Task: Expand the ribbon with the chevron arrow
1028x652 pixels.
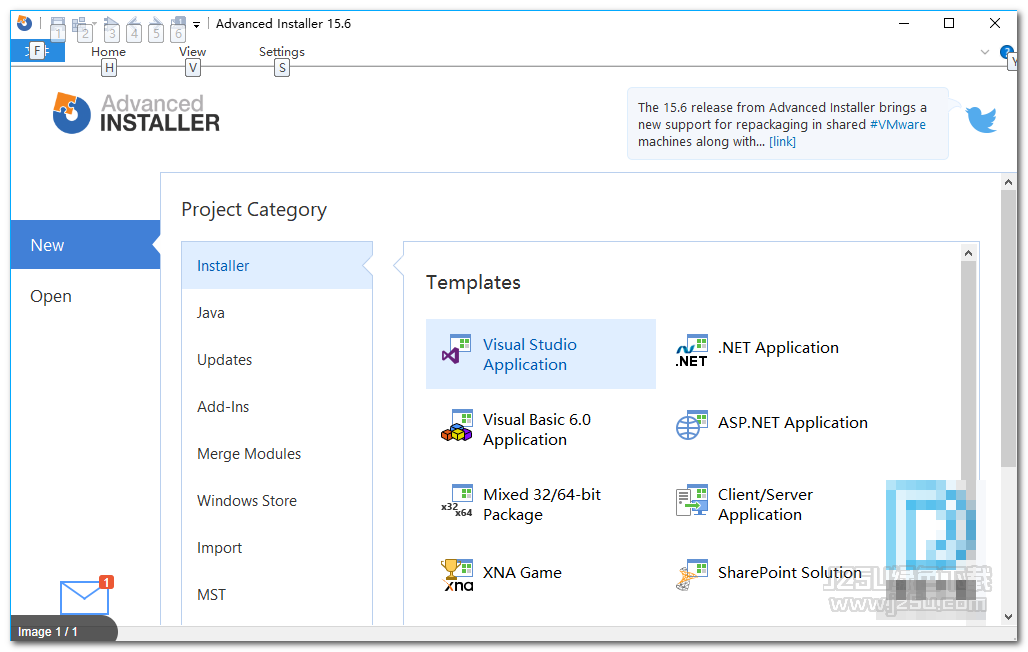Action: (984, 52)
